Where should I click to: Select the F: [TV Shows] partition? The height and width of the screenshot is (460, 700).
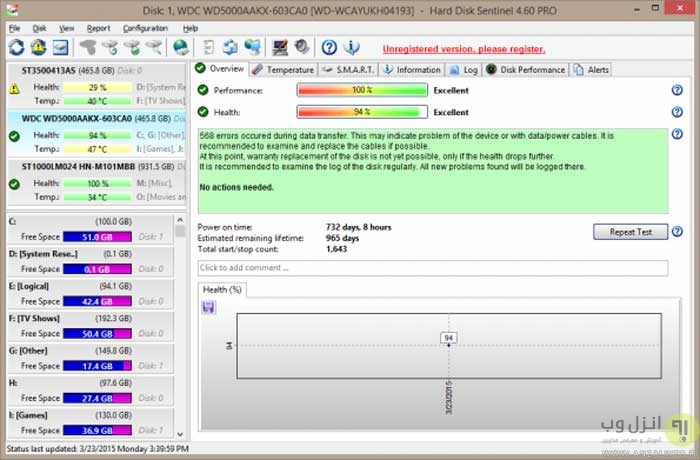coord(91,326)
